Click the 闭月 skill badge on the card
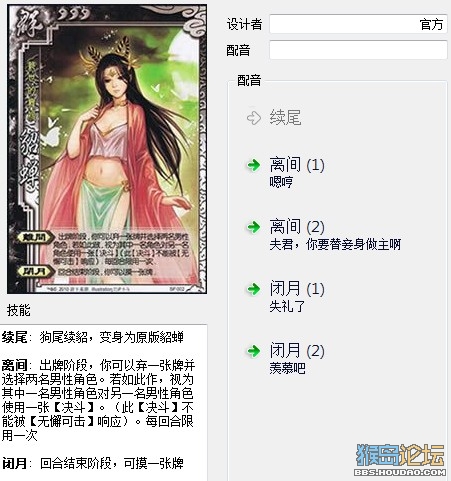This screenshot has width=451, height=481. 36,272
